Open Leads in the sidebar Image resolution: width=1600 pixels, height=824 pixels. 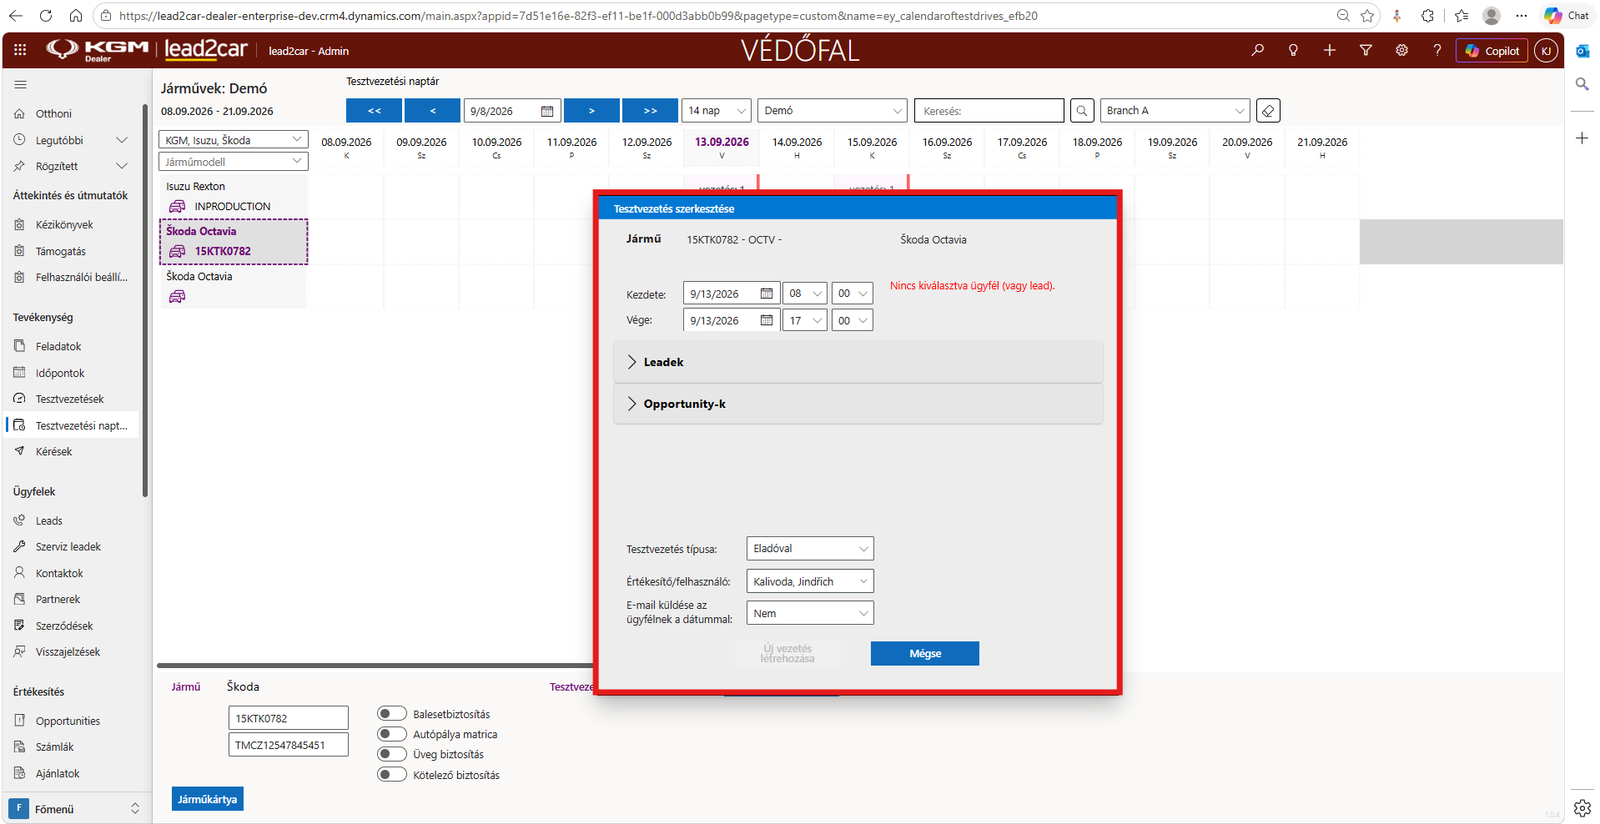tap(49, 521)
